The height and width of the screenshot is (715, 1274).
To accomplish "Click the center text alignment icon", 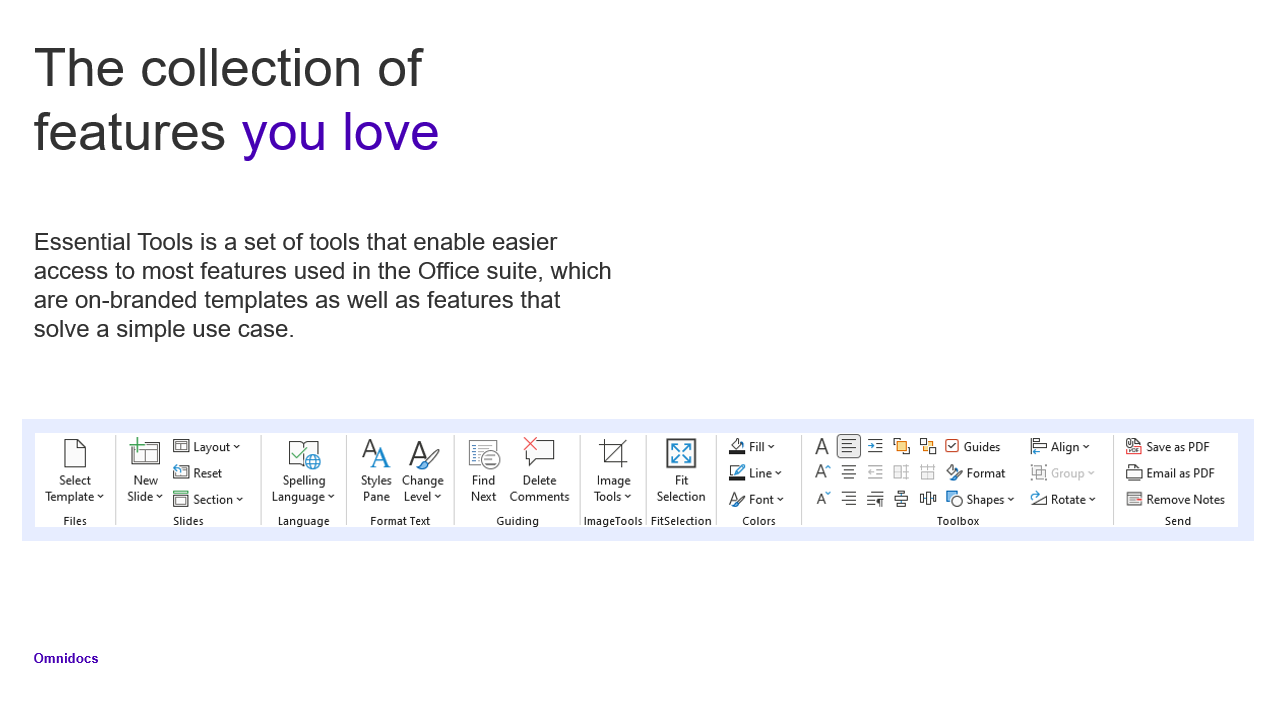I will pos(848,472).
